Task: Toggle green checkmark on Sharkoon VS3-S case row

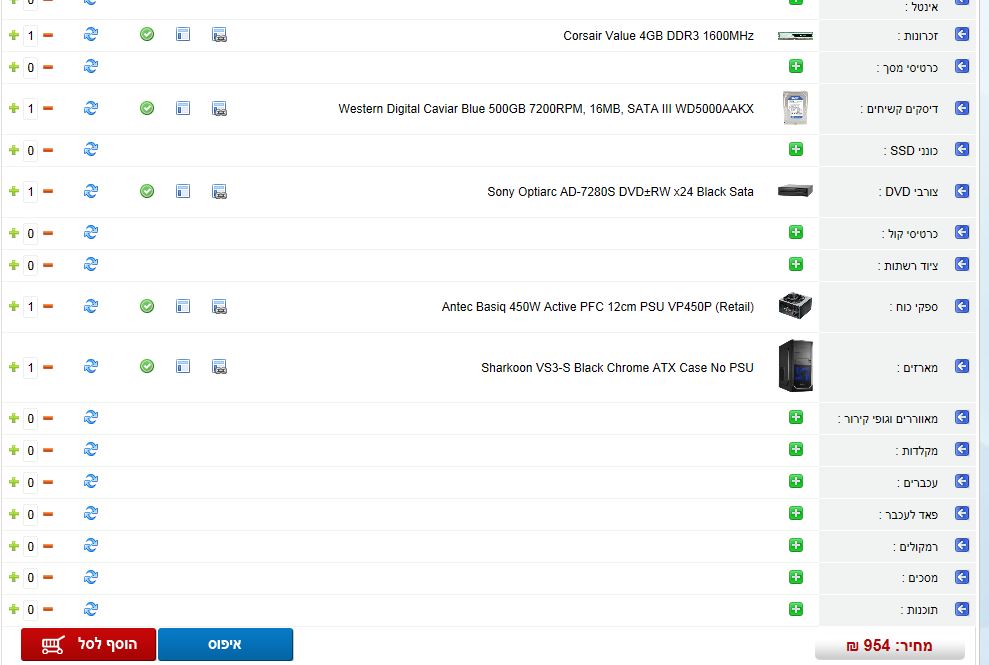Action: [x=147, y=367]
